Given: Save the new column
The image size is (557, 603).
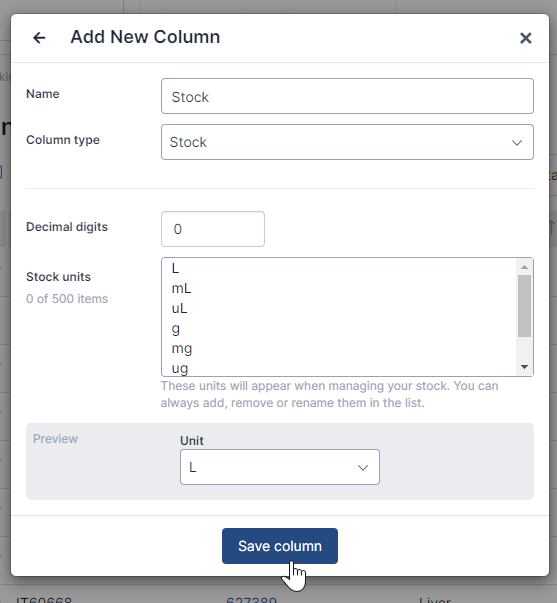Looking at the screenshot, I should click(280, 546).
